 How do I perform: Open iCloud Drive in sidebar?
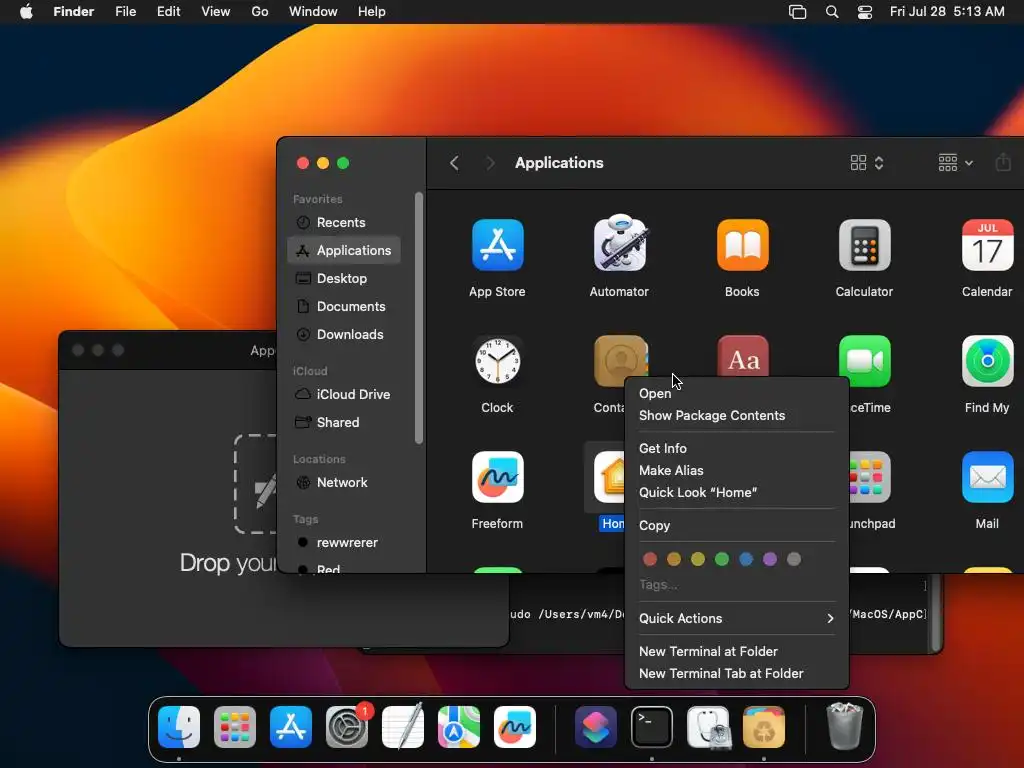[344, 394]
